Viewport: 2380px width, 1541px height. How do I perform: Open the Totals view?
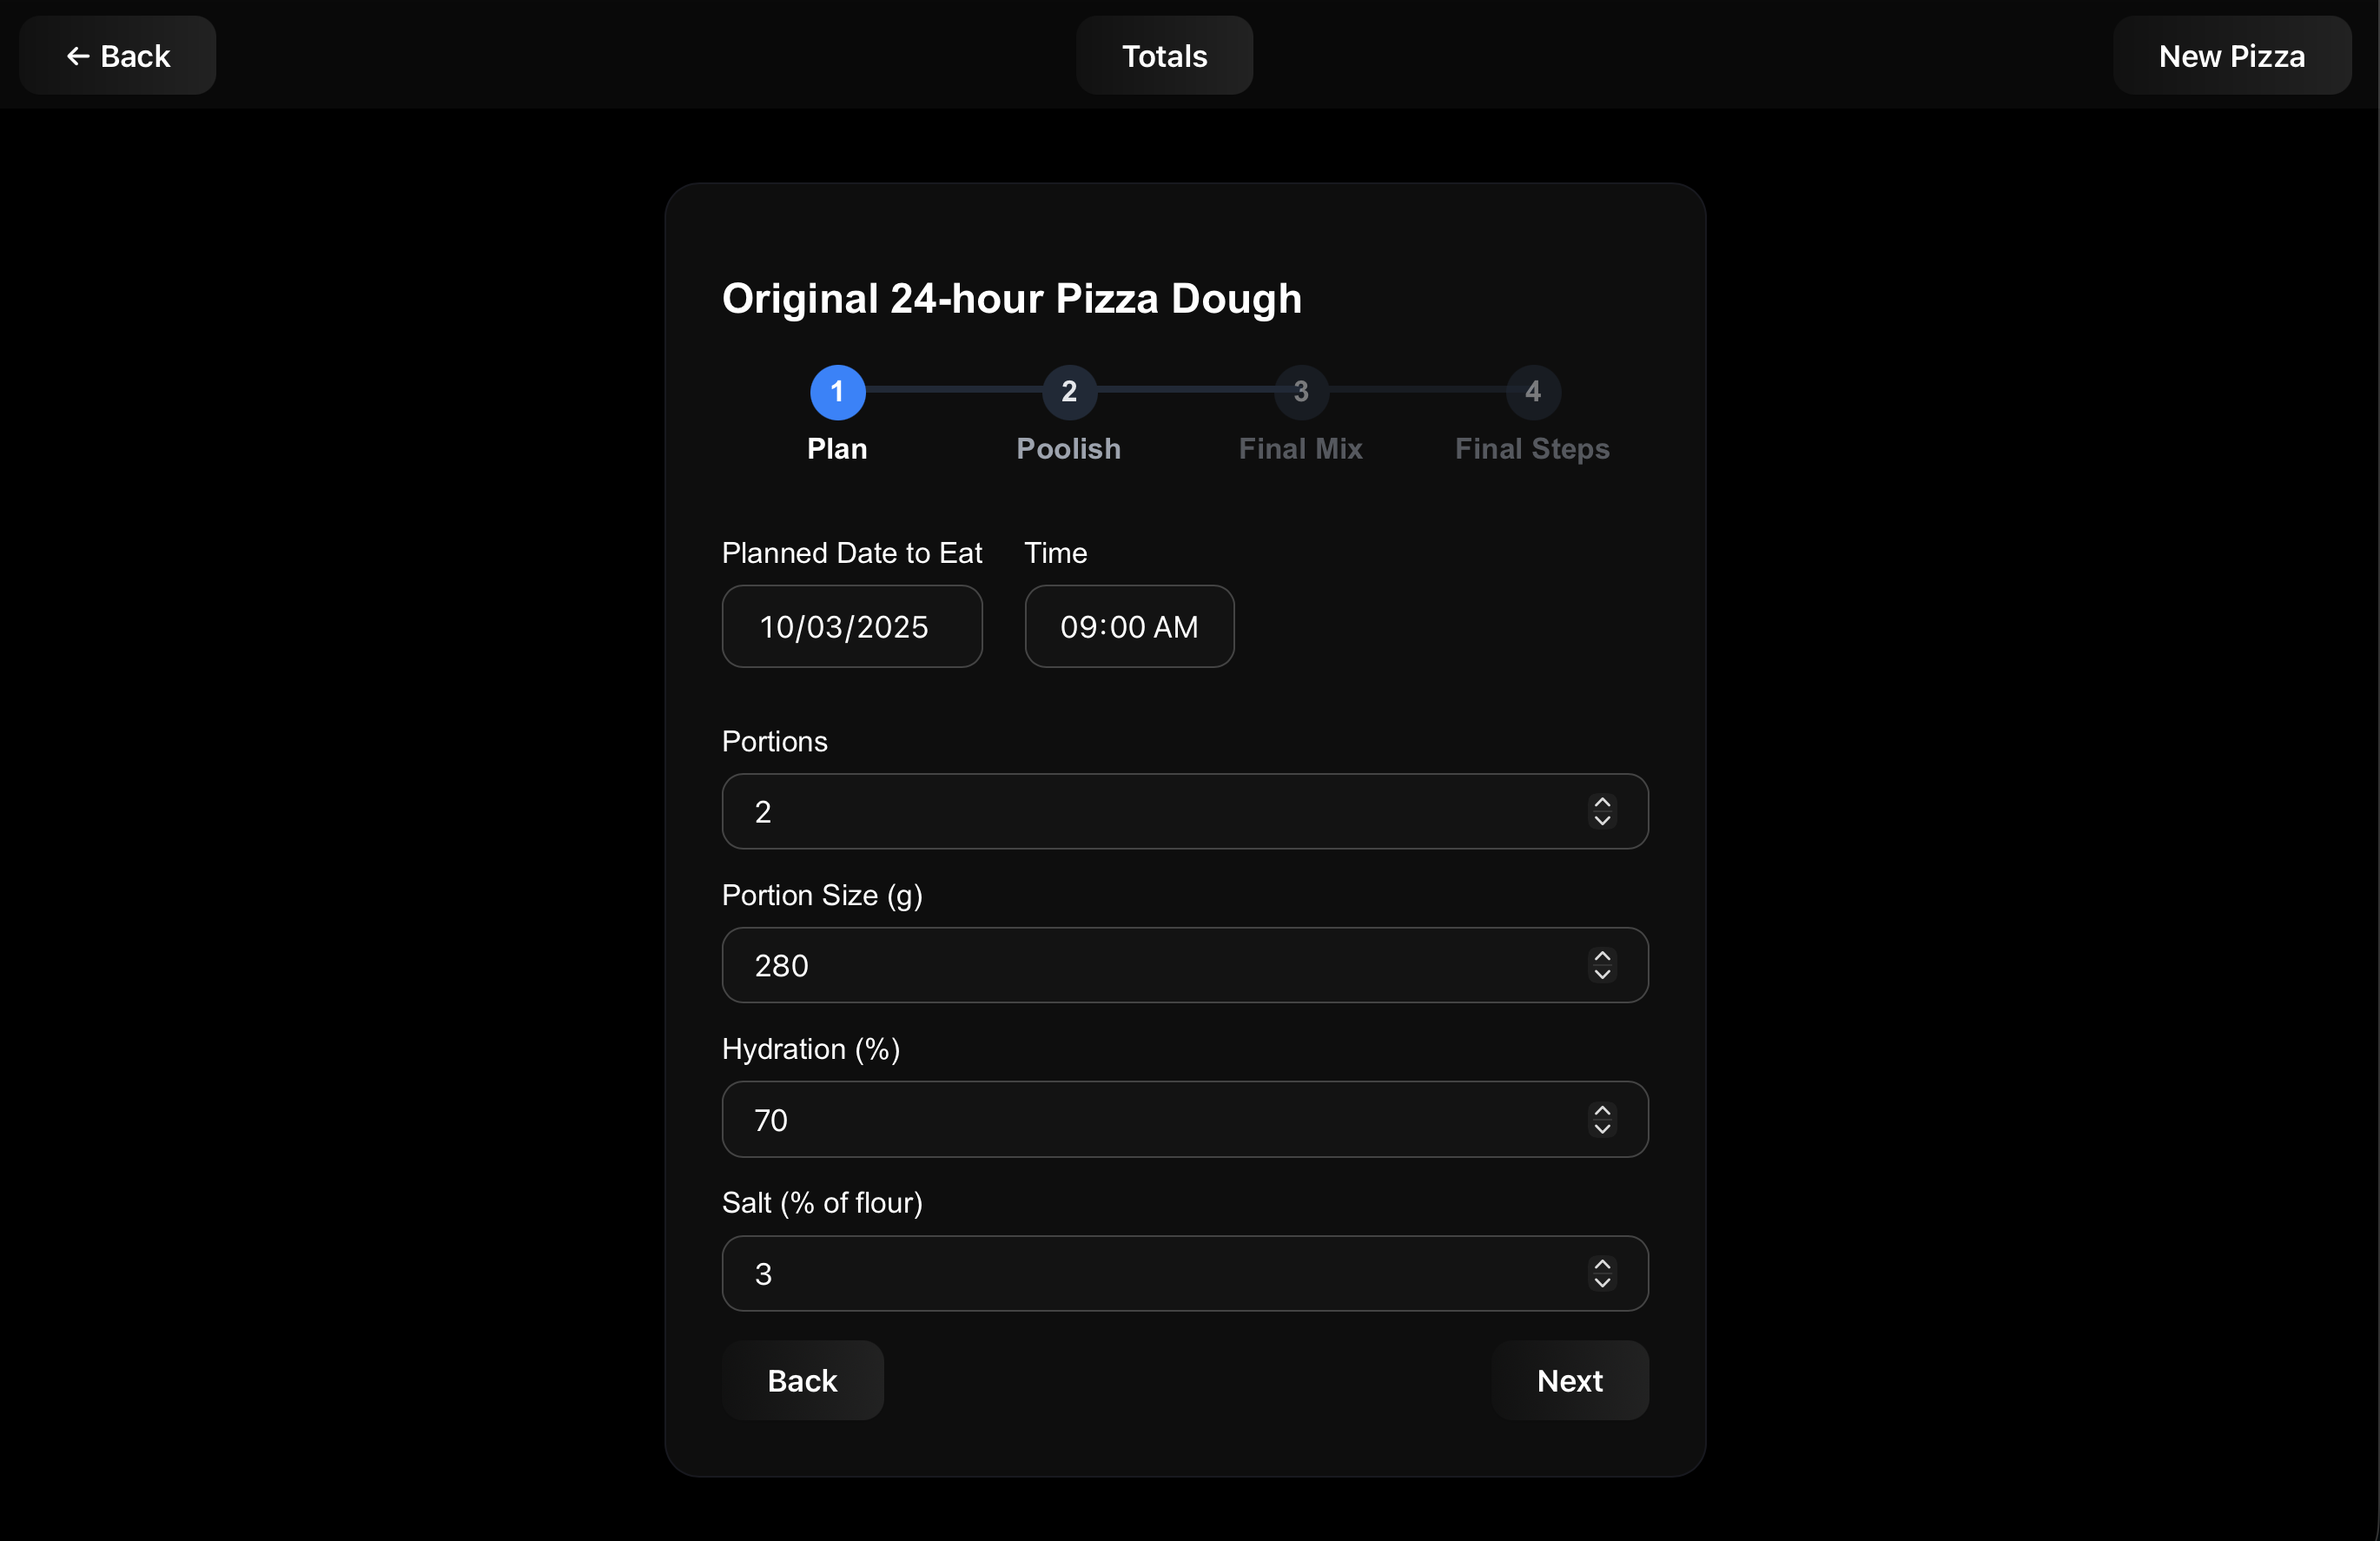point(1163,56)
